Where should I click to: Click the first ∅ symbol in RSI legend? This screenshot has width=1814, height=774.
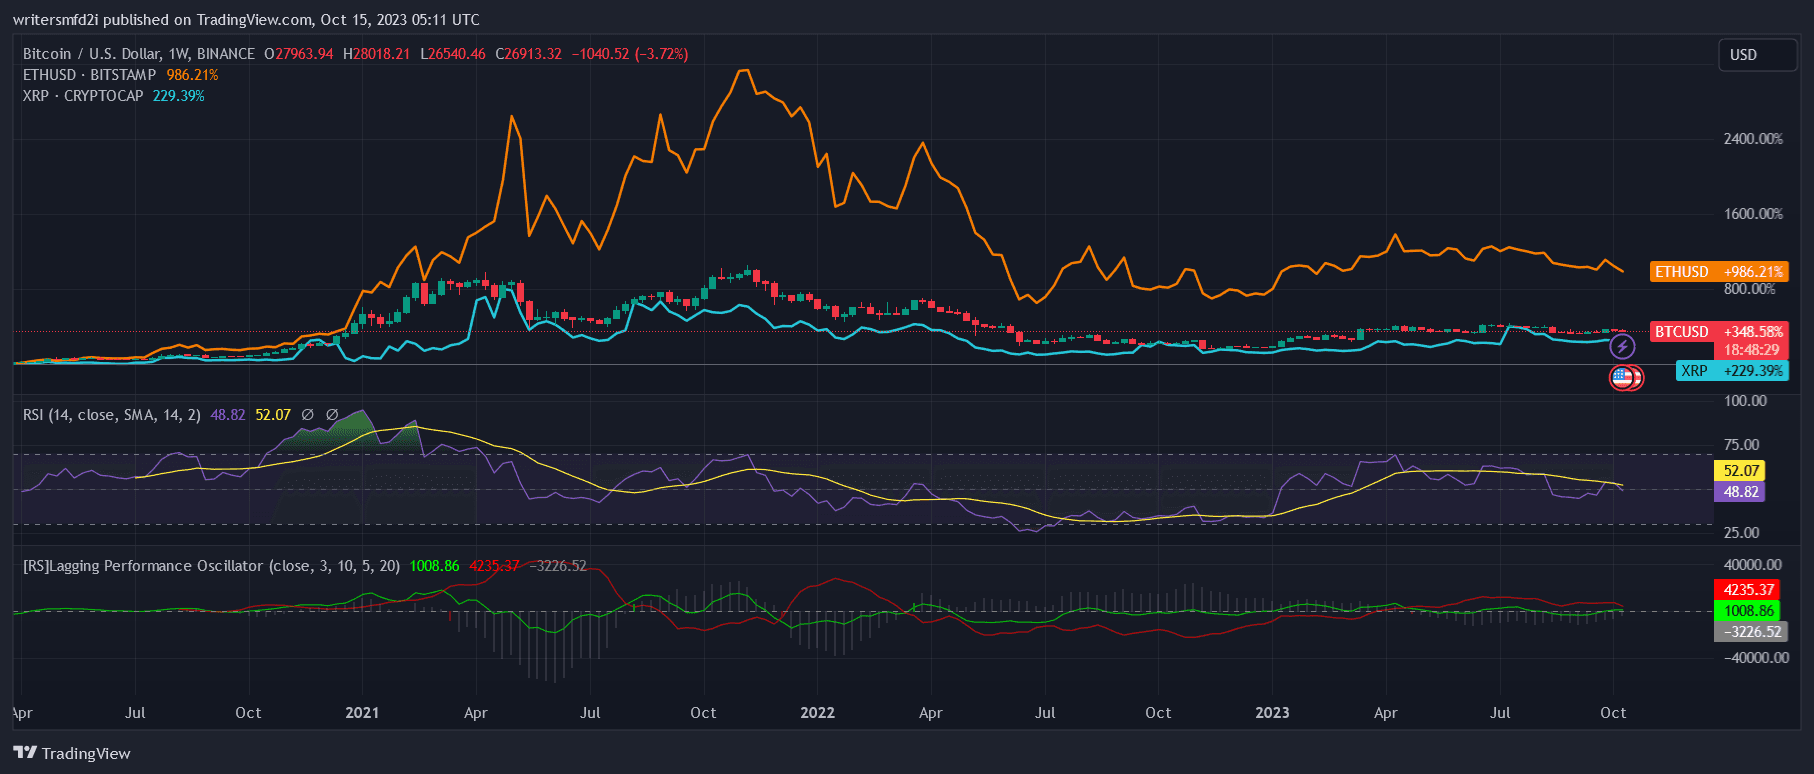click(307, 415)
